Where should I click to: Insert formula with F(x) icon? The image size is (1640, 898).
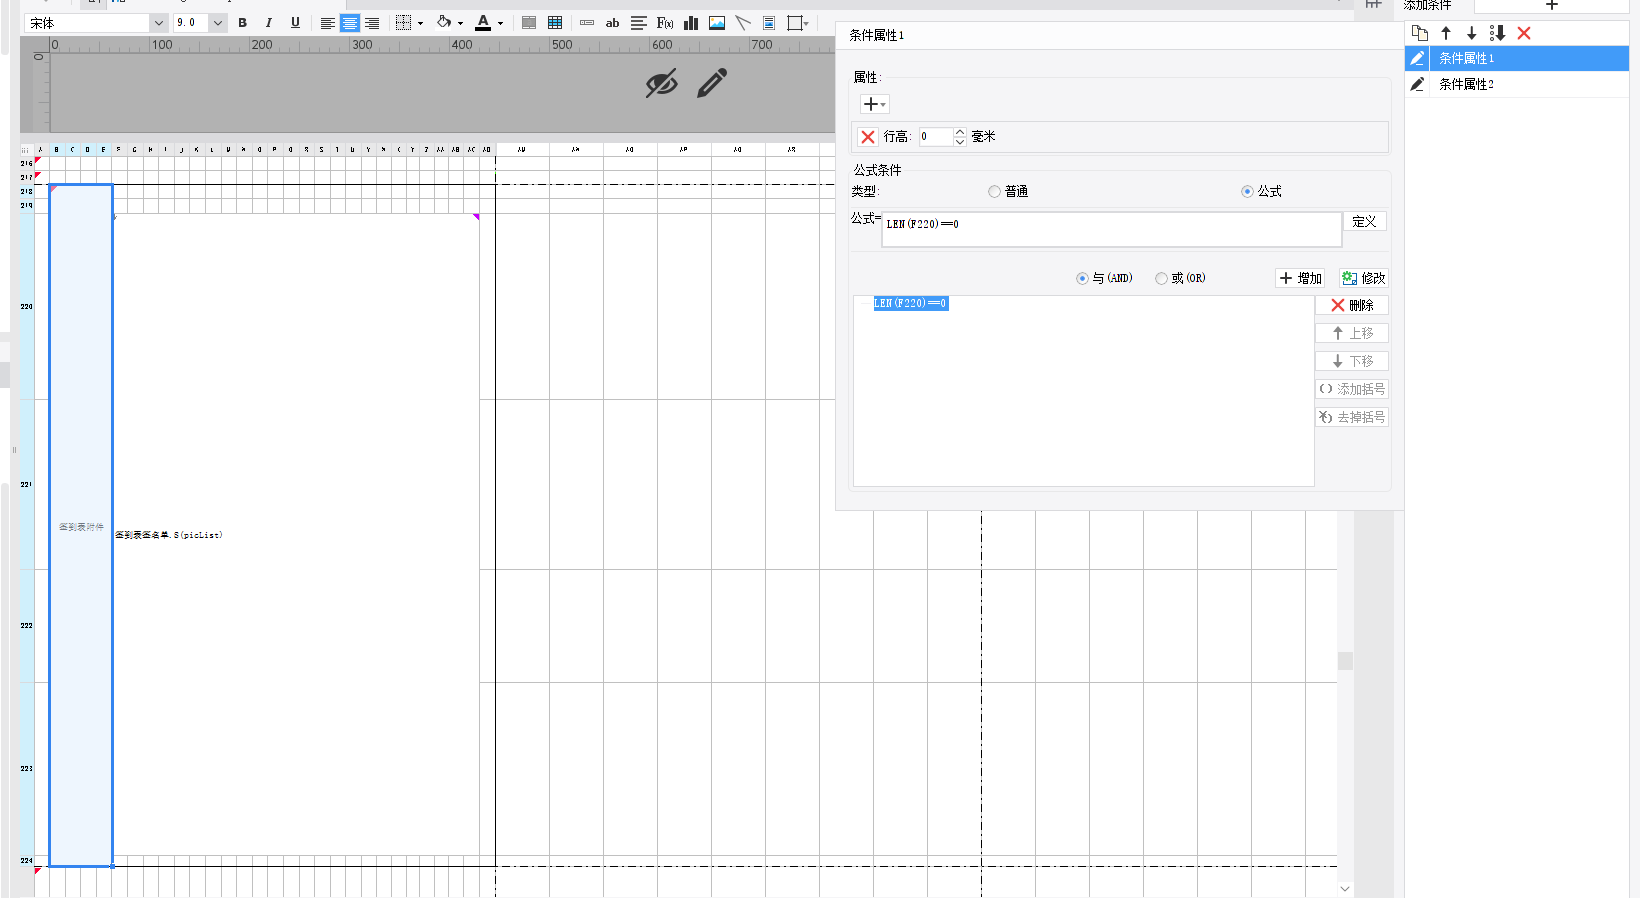(x=665, y=23)
